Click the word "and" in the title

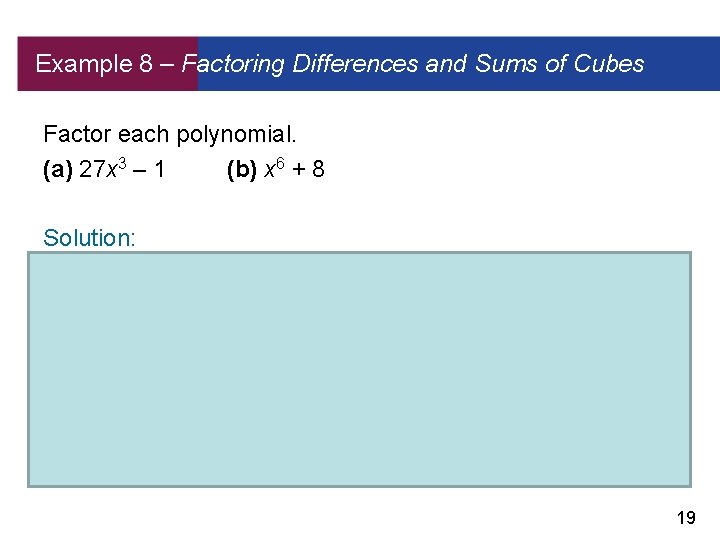[x=446, y=64]
